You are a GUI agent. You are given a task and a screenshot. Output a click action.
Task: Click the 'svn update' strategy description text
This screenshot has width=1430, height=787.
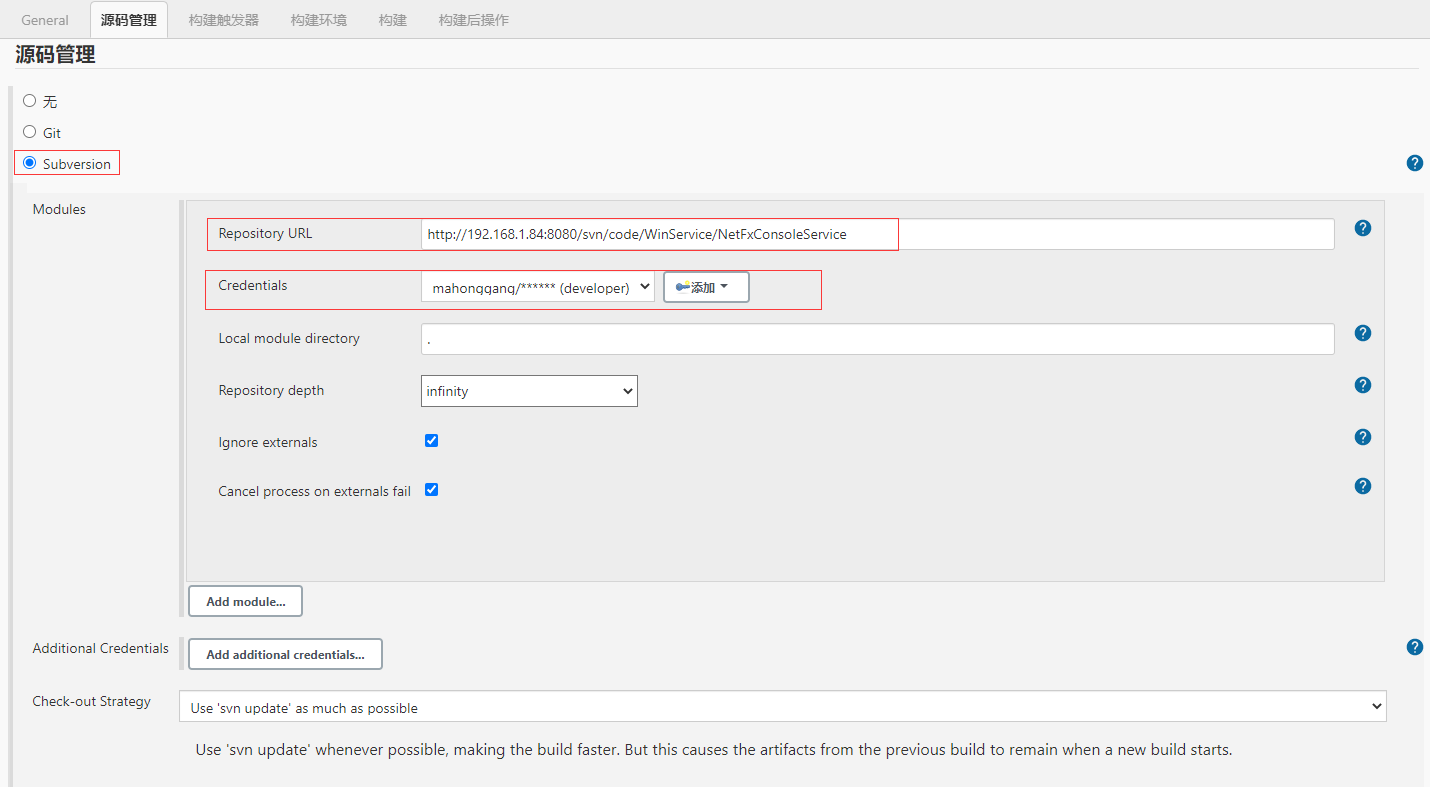pyautogui.click(x=713, y=749)
